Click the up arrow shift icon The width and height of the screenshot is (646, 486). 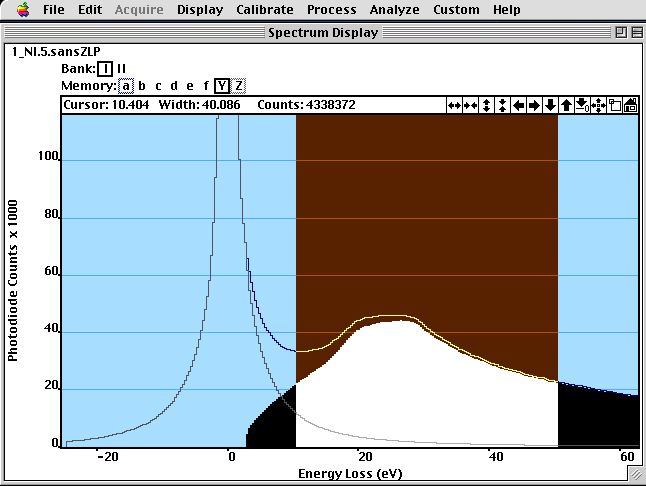tap(566, 105)
